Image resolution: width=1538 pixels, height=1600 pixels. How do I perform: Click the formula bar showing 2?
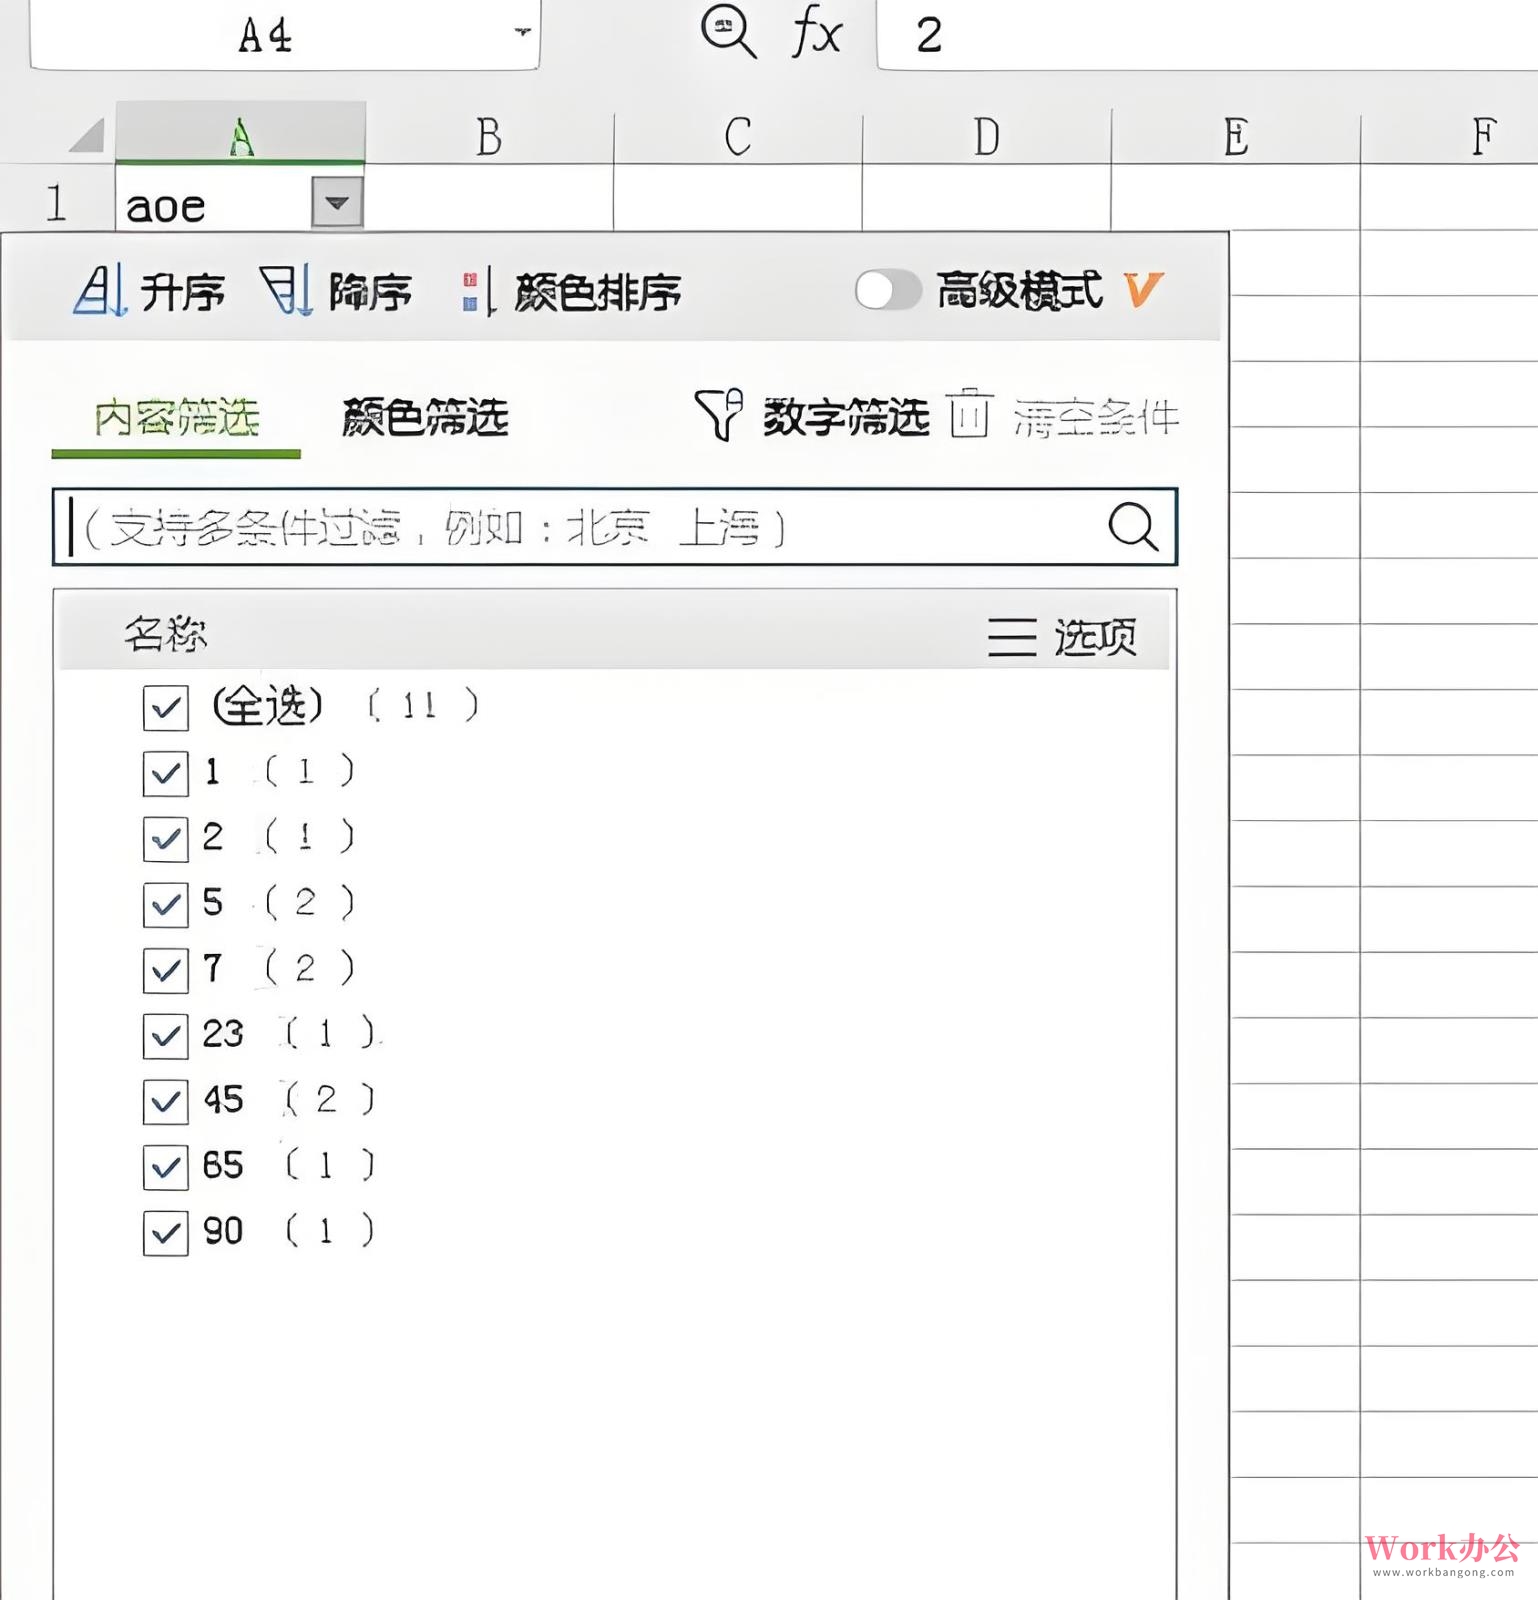click(1207, 34)
